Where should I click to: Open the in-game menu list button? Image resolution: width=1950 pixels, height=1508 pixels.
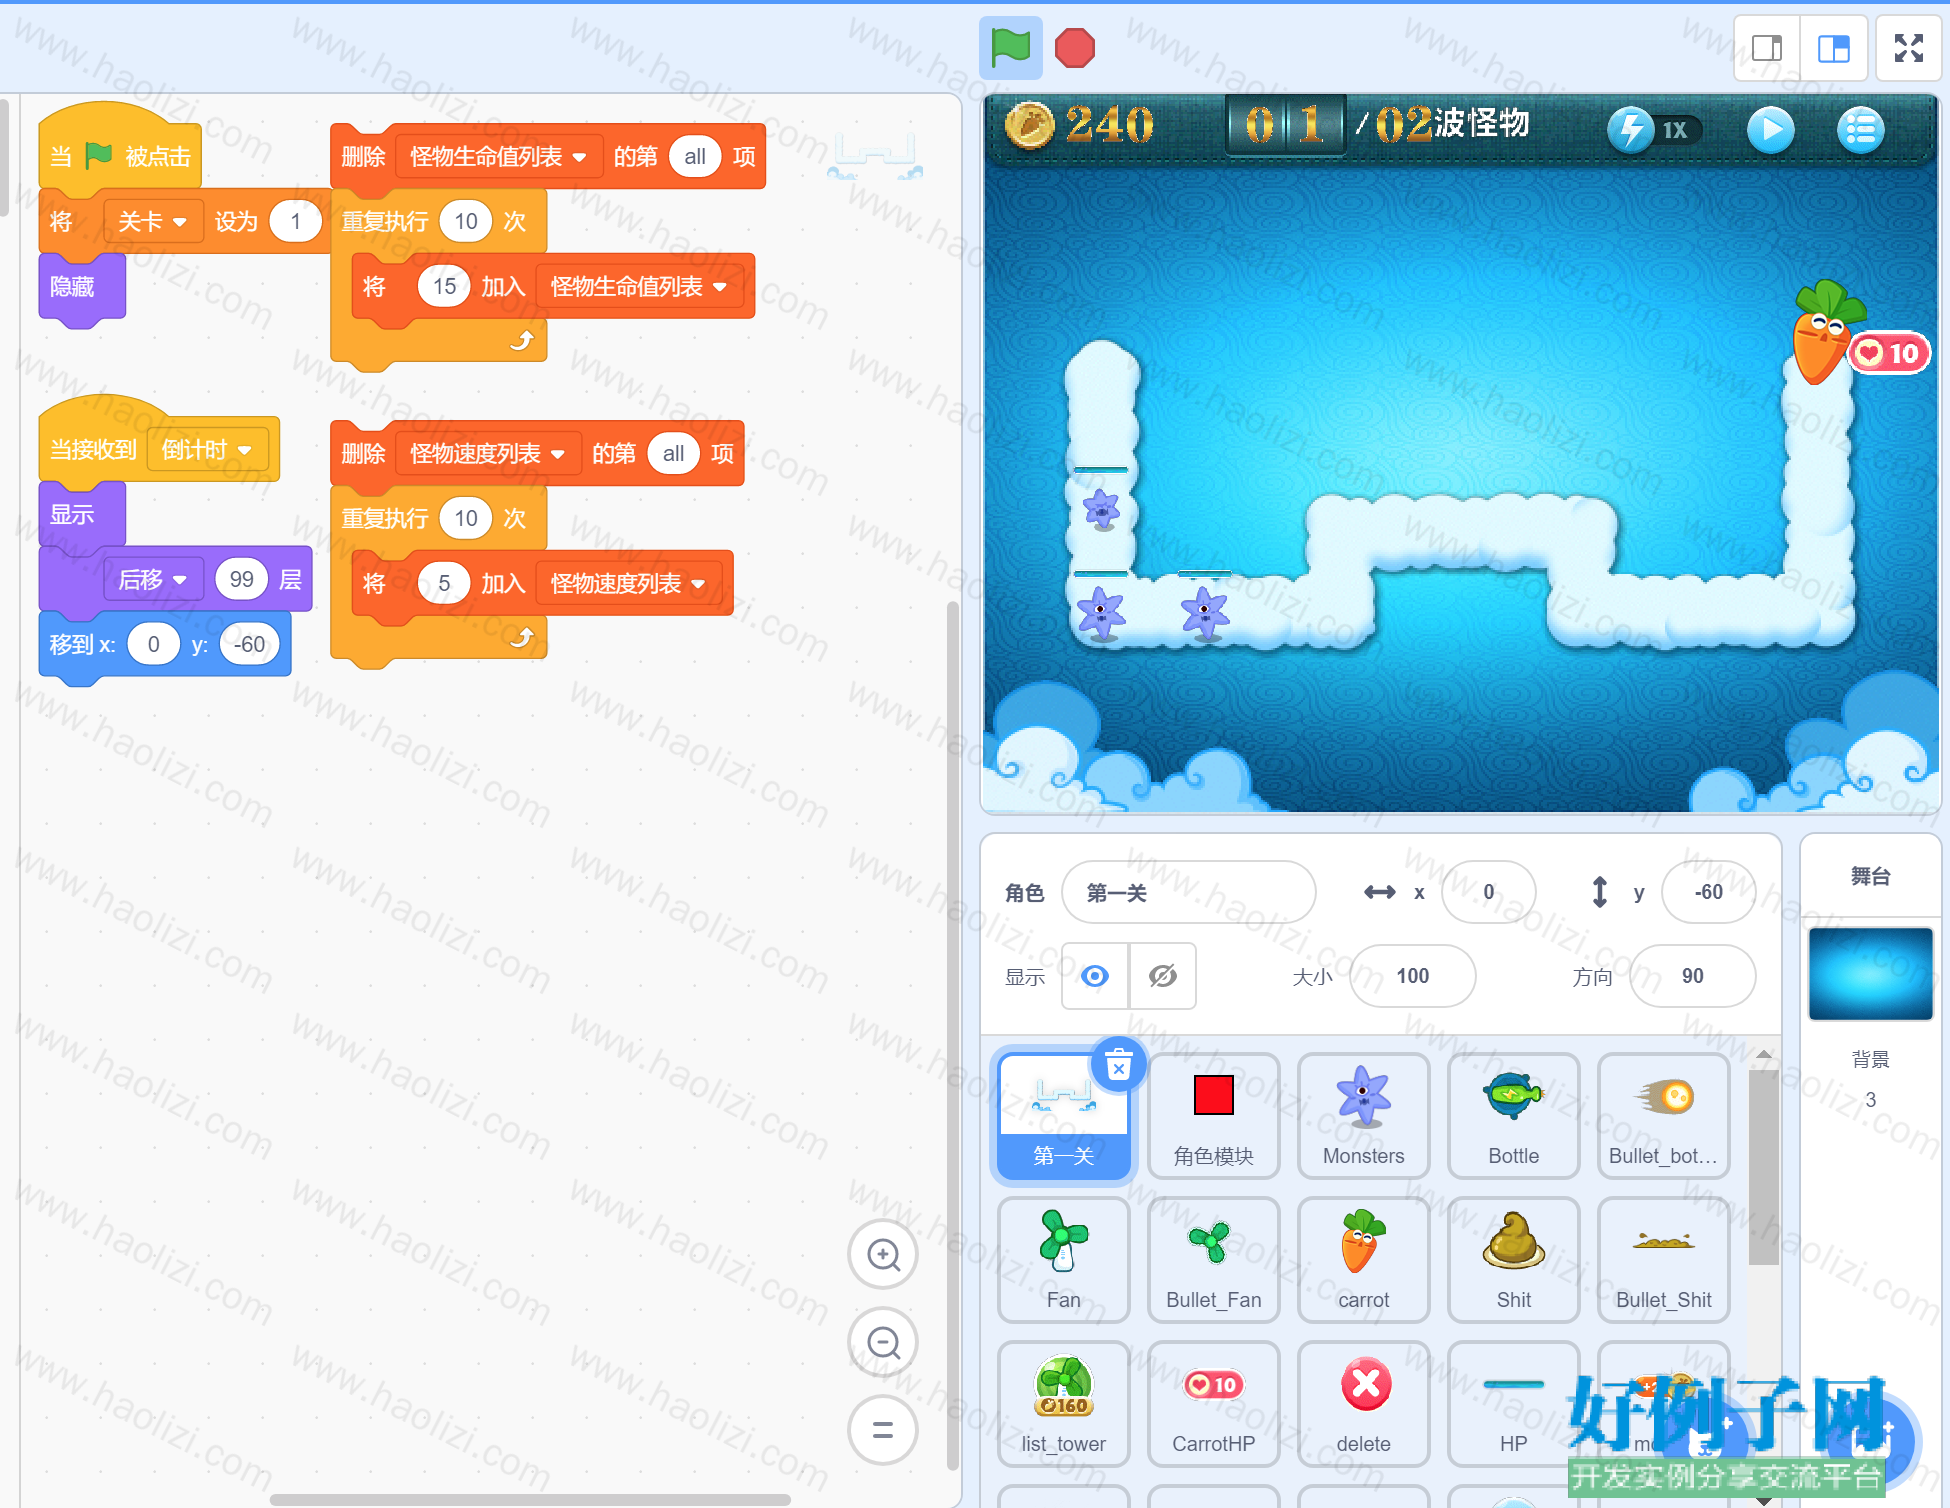click(x=1860, y=130)
